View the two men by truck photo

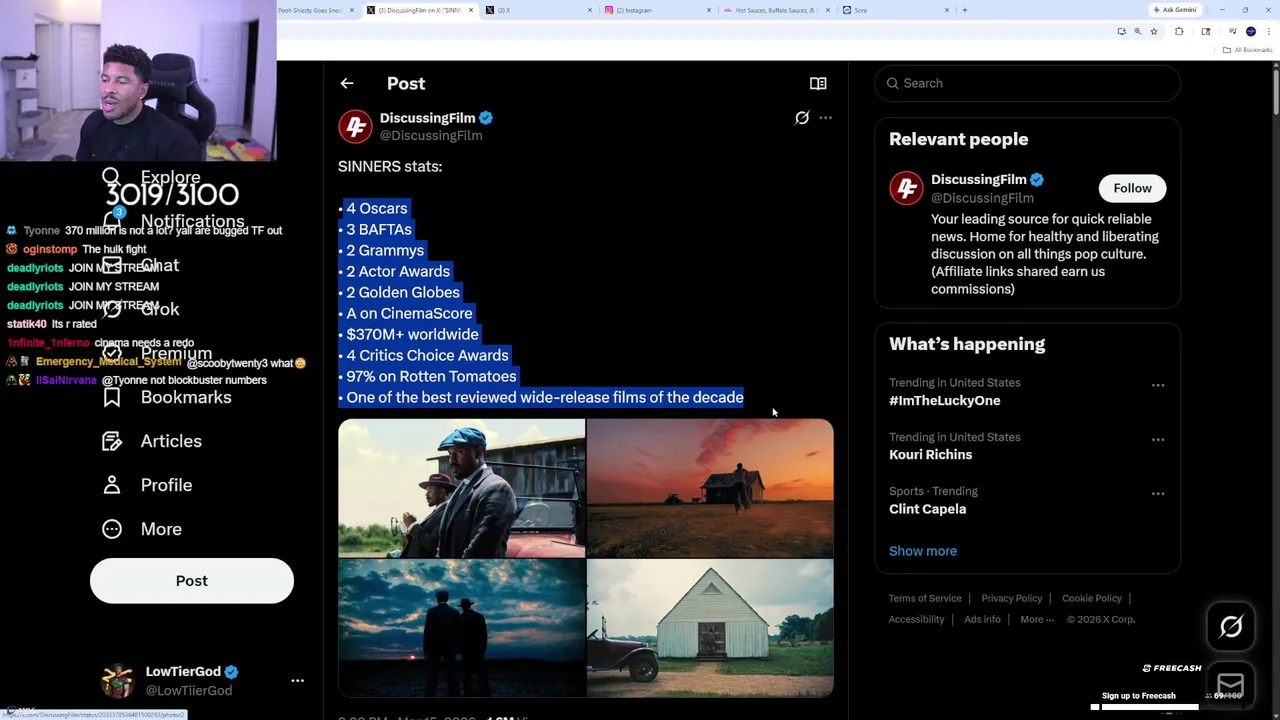pyautogui.click(x=461, y=488)
